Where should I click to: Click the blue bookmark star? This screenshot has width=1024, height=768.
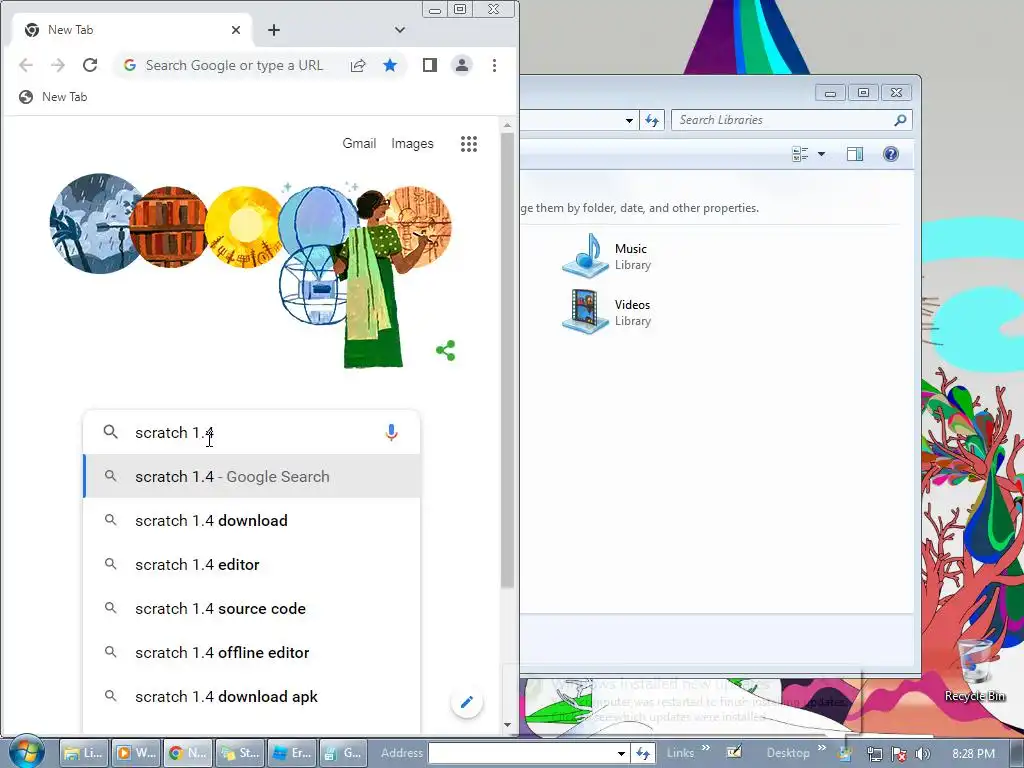[x=390, y=65]
